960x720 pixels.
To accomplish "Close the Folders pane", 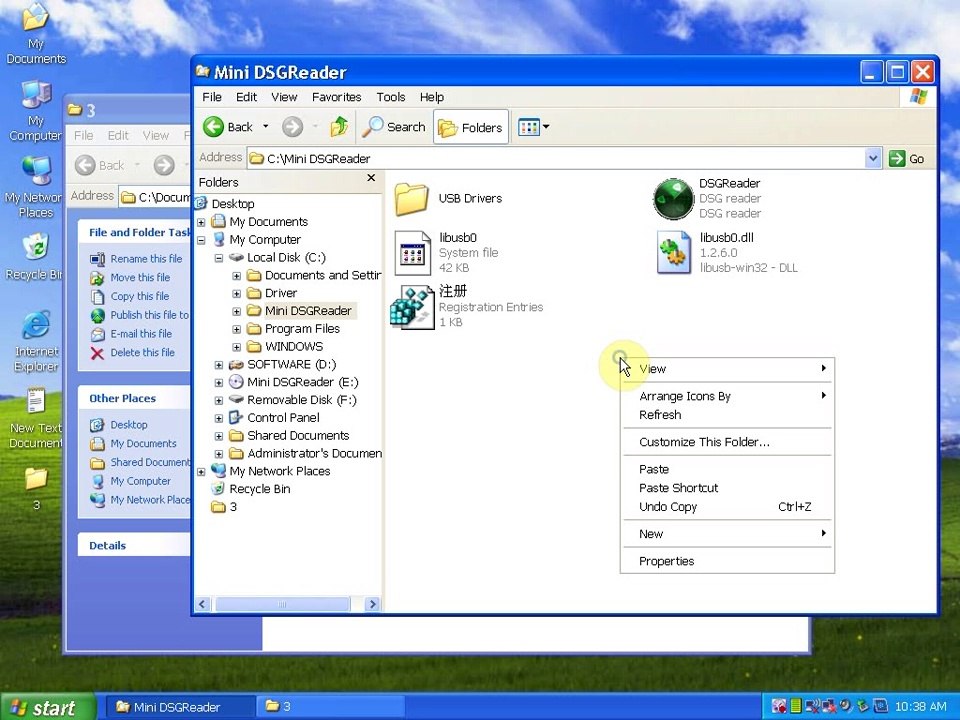I will [x=371, y=178].
